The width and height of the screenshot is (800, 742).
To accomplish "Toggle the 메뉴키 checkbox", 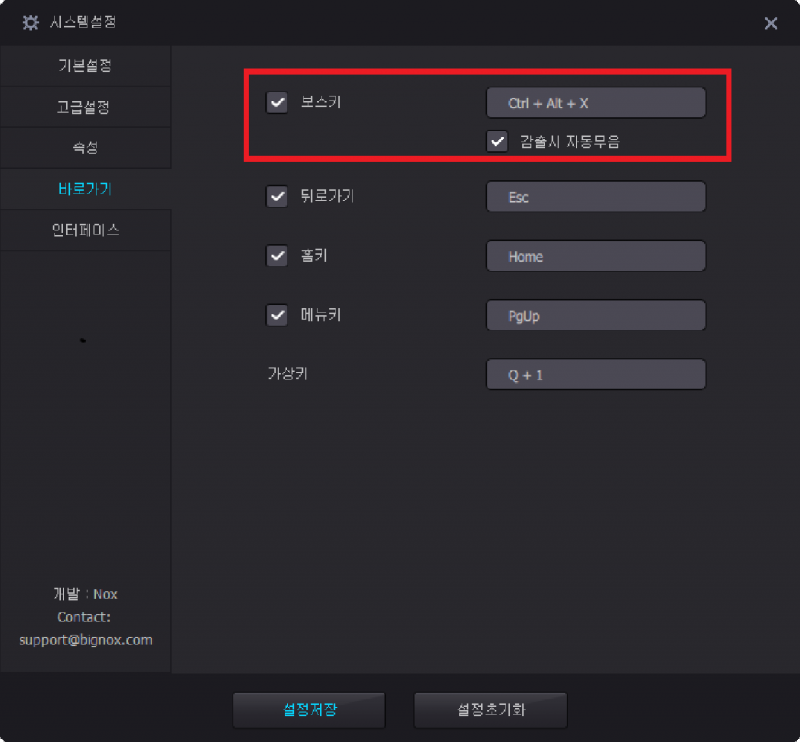I will [277, 315].
